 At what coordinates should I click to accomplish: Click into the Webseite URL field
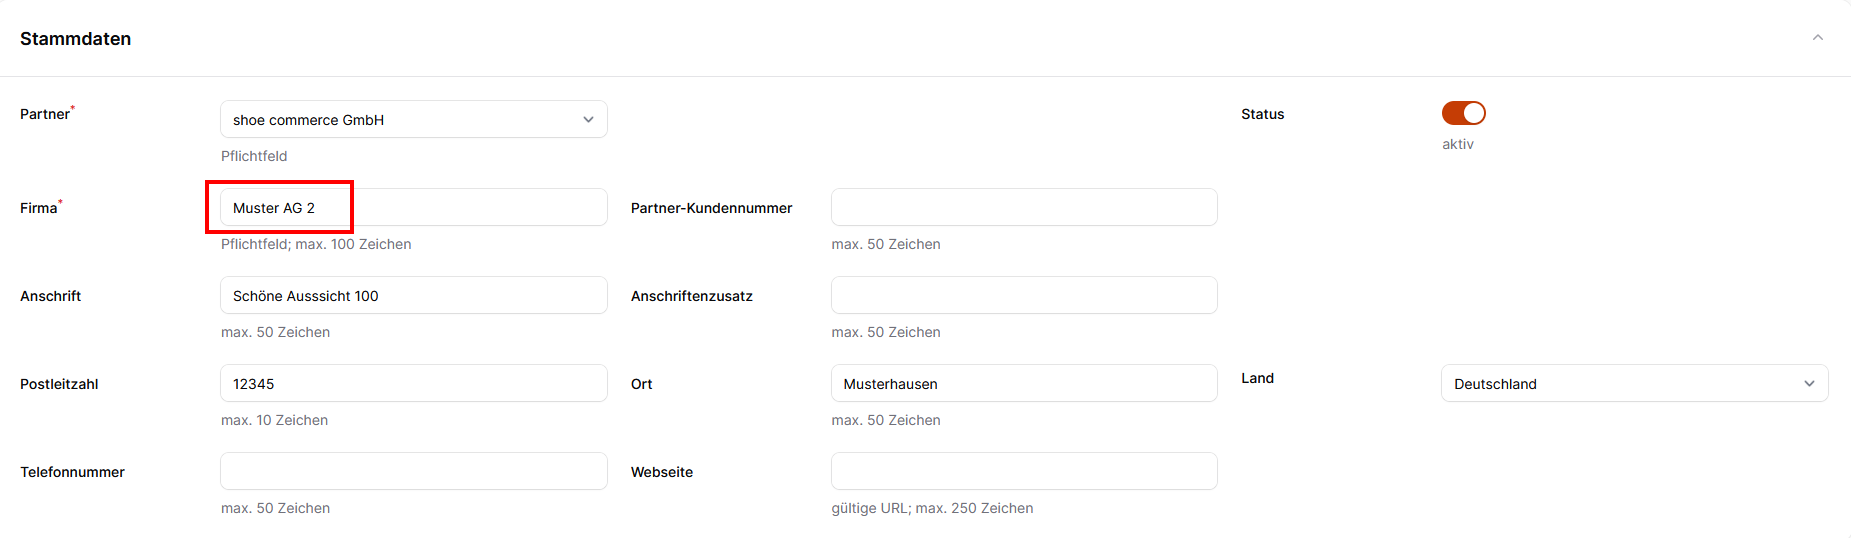[1023, 472]
